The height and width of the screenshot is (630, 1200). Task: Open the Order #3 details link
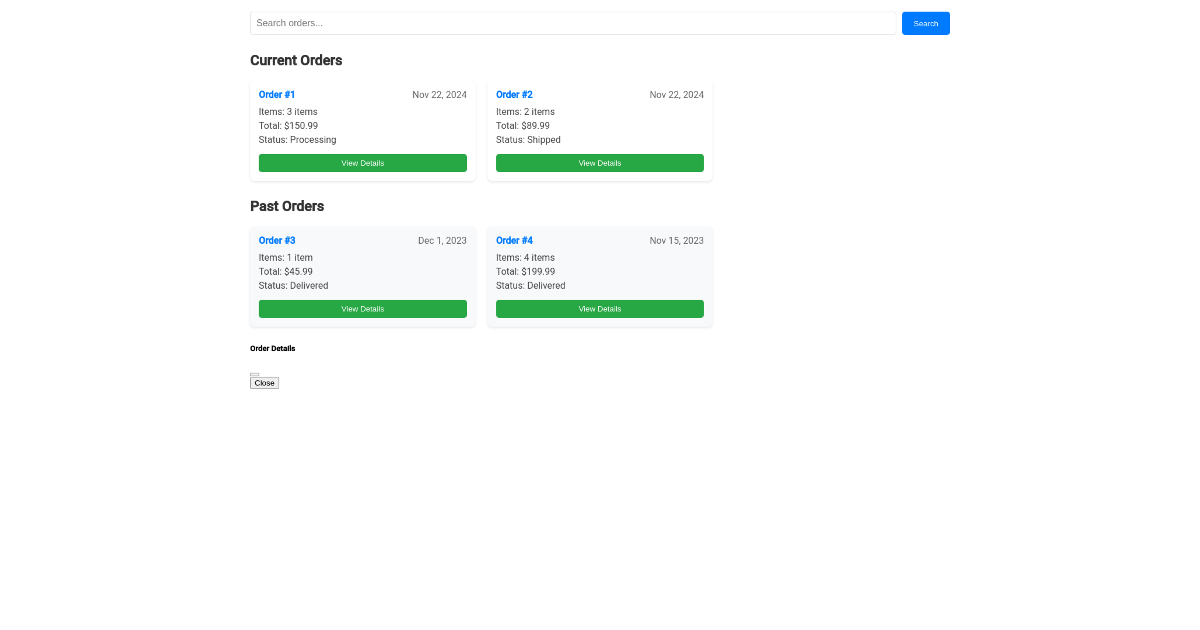[x=277, y=240]
